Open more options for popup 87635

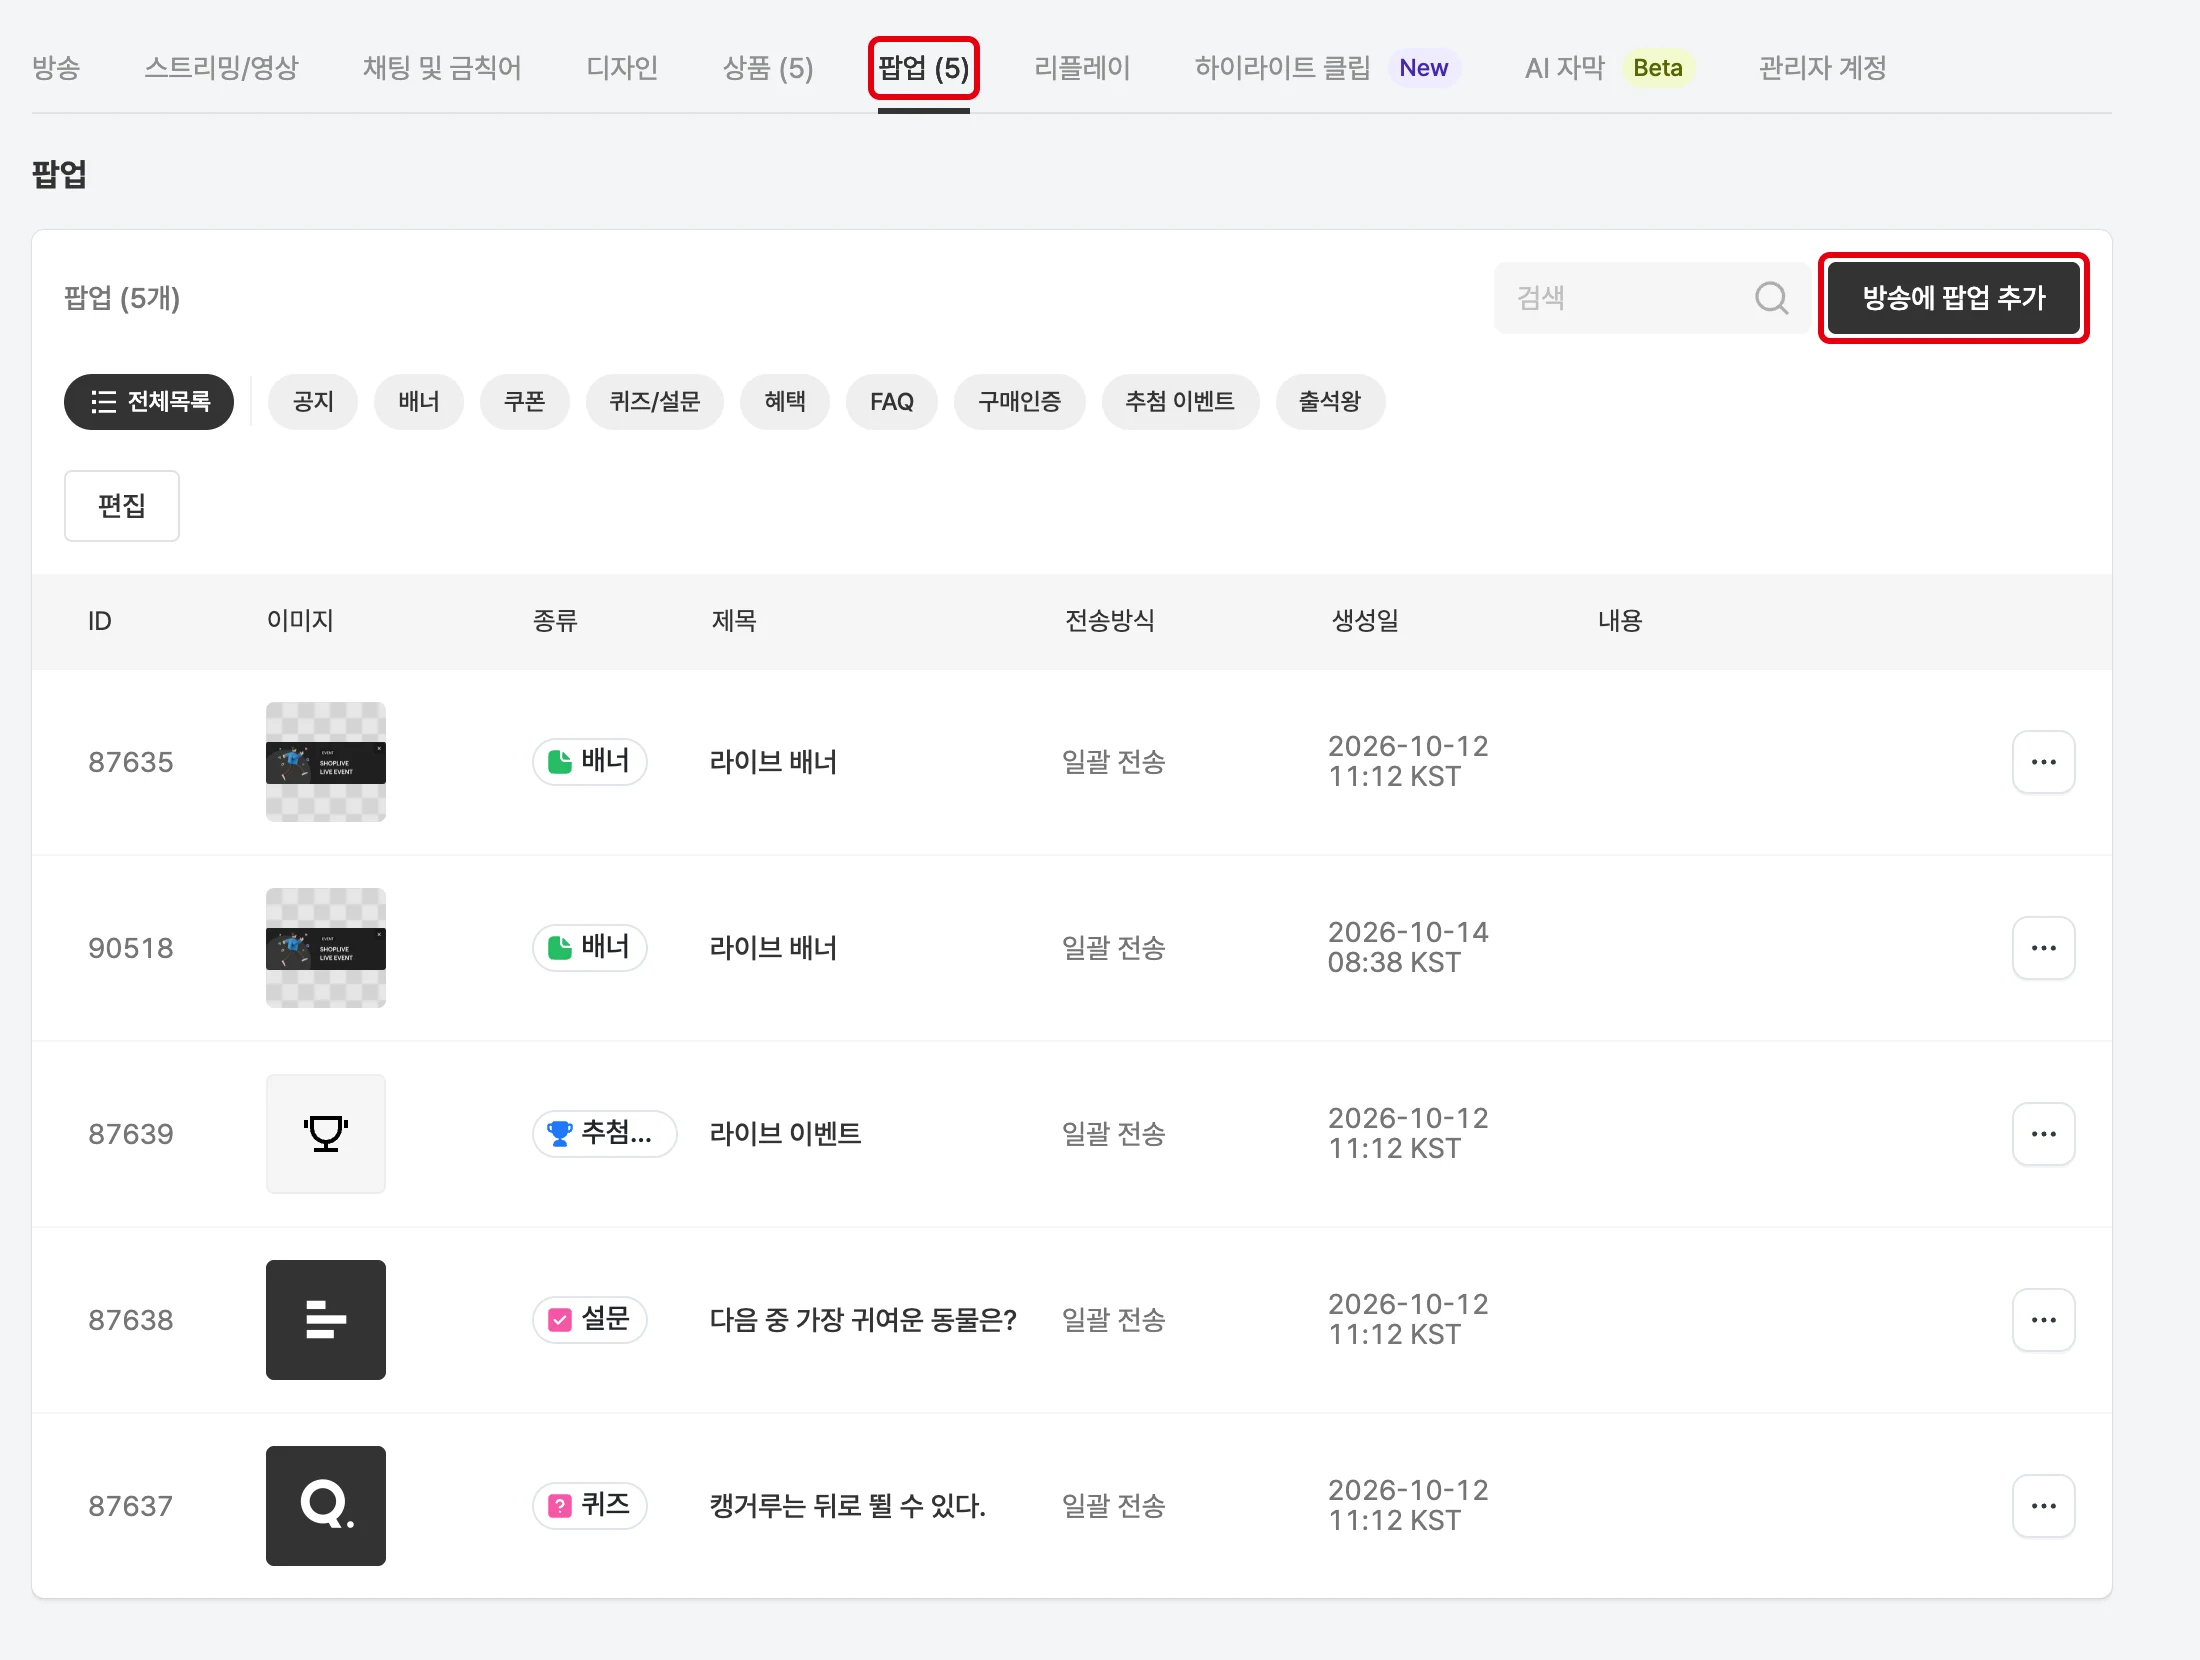click(x=2043, y=762)
